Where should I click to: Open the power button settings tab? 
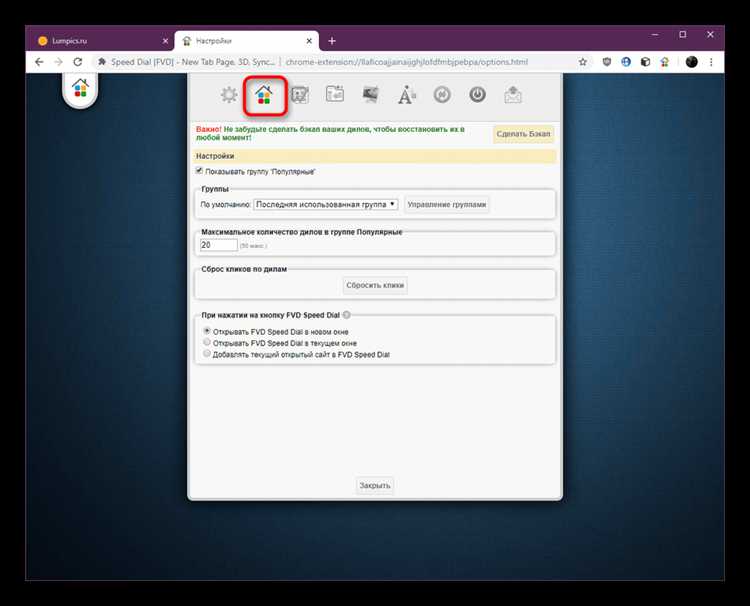477,95
